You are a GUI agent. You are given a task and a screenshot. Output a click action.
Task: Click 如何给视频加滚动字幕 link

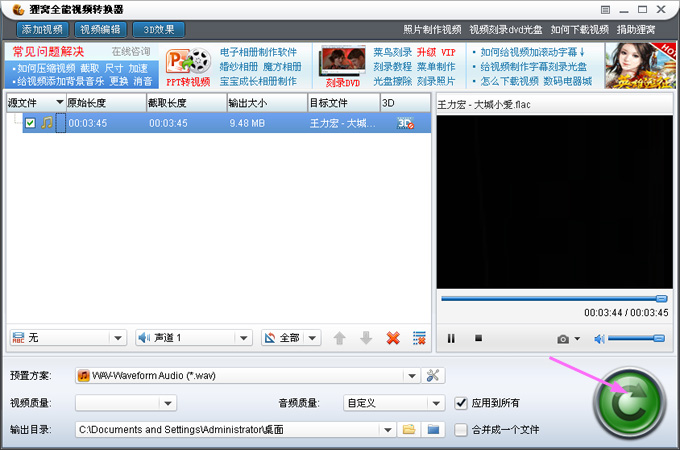tap(532, 52)
